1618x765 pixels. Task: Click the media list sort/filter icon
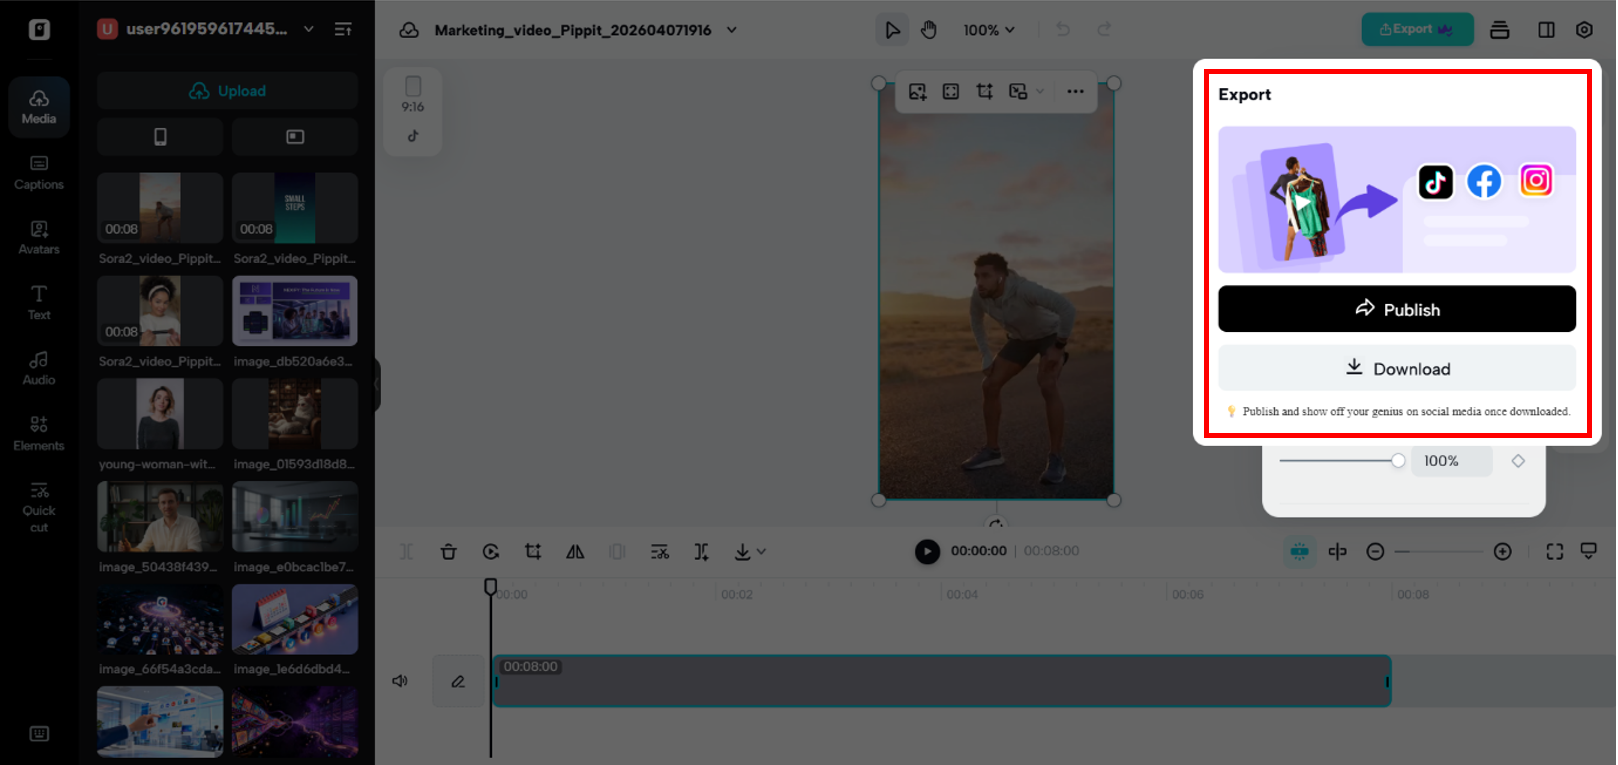pos(343,29)
